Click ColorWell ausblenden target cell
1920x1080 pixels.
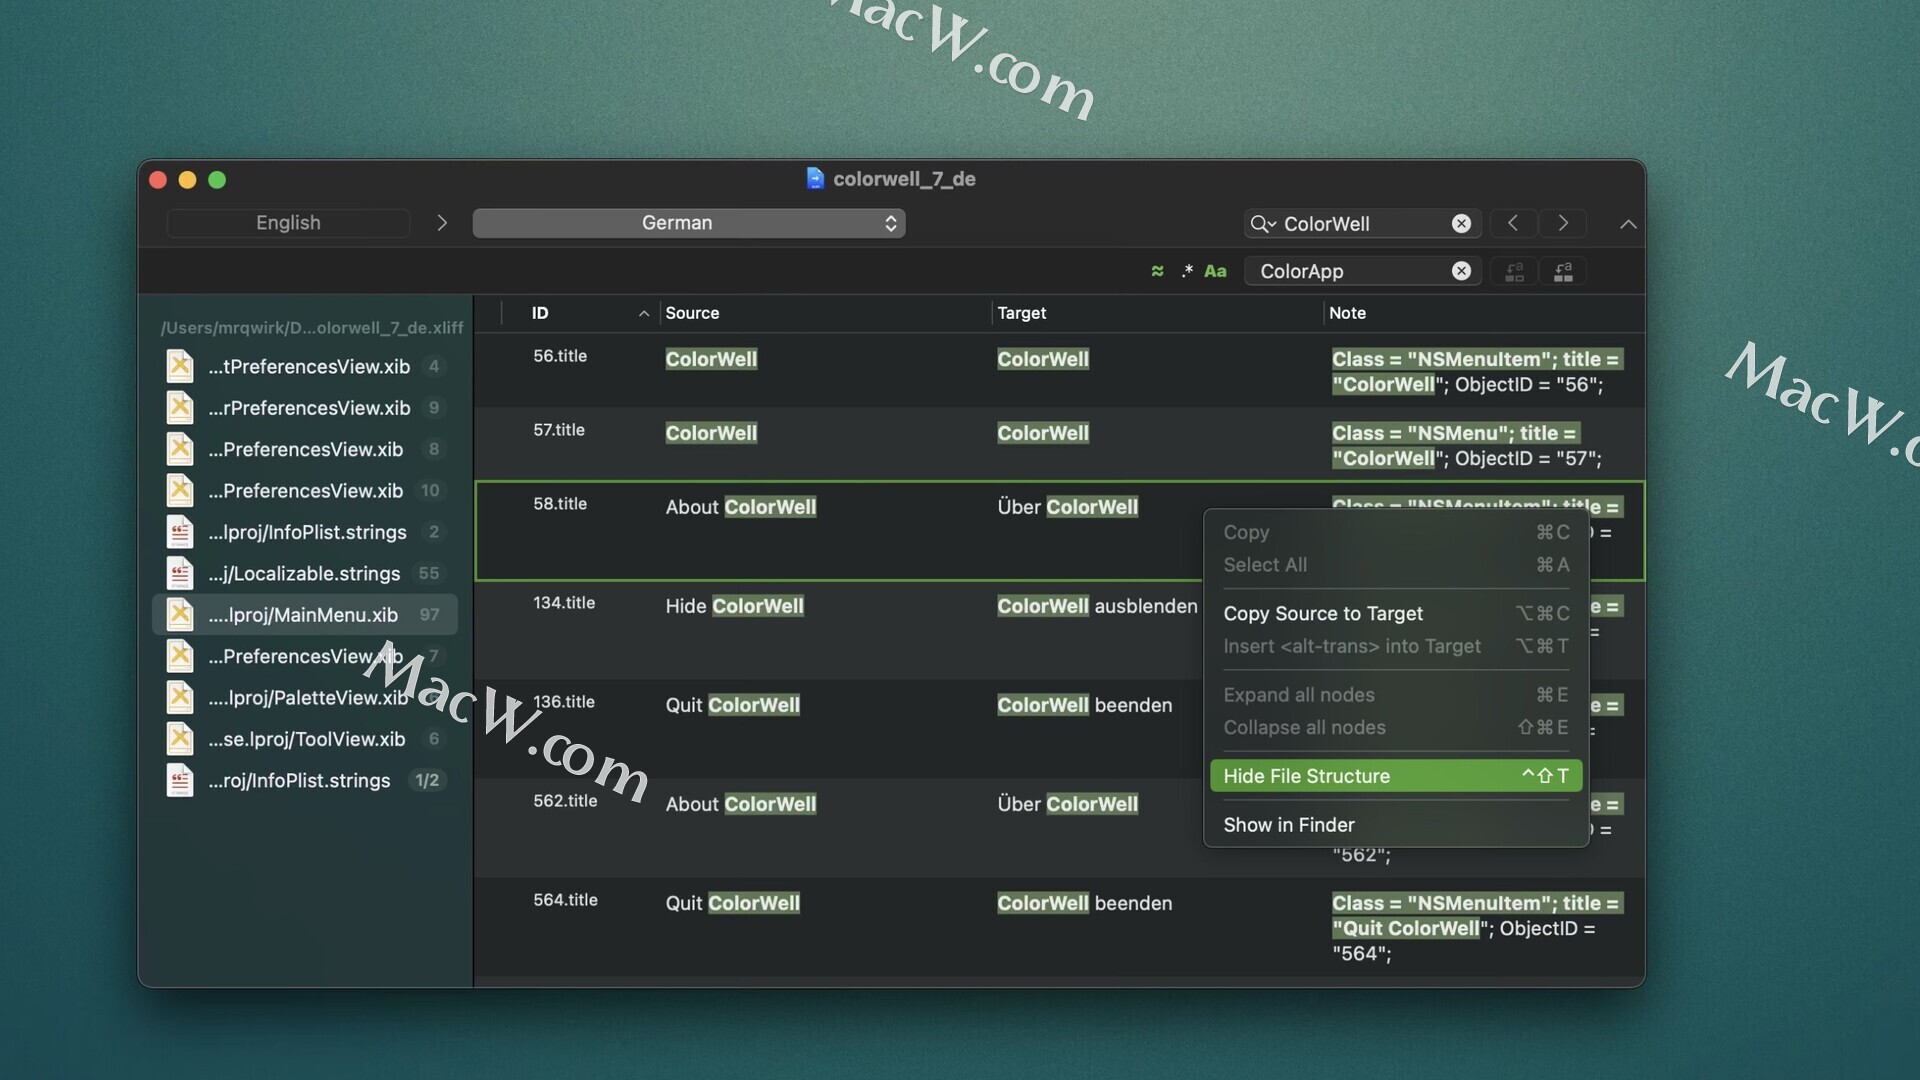tap(1097, 606)
